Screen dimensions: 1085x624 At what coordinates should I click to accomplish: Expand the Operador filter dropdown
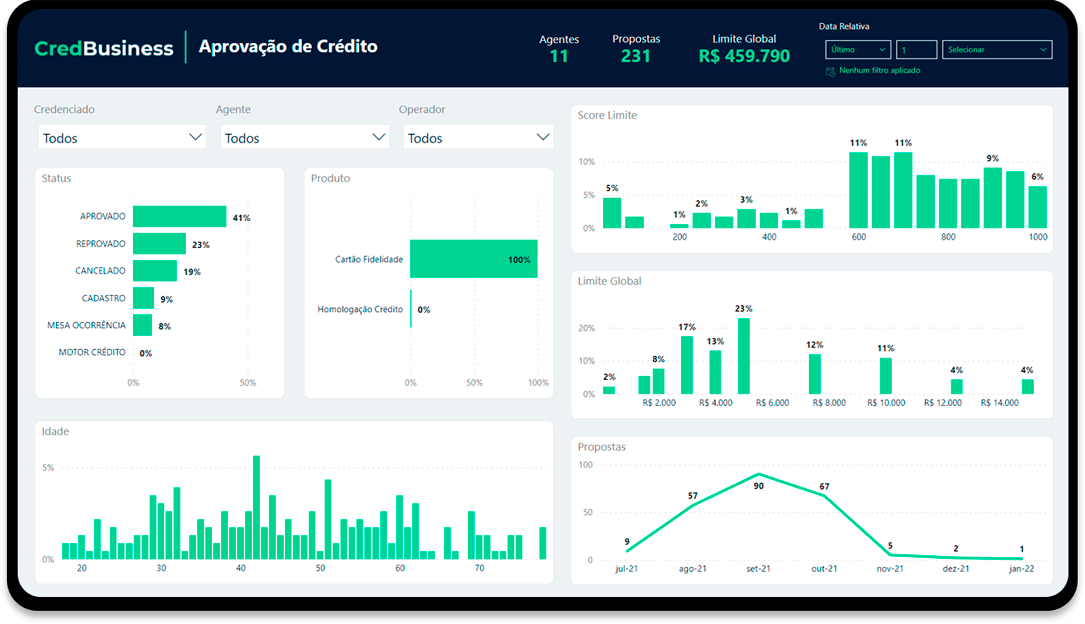tap(477, 136)
